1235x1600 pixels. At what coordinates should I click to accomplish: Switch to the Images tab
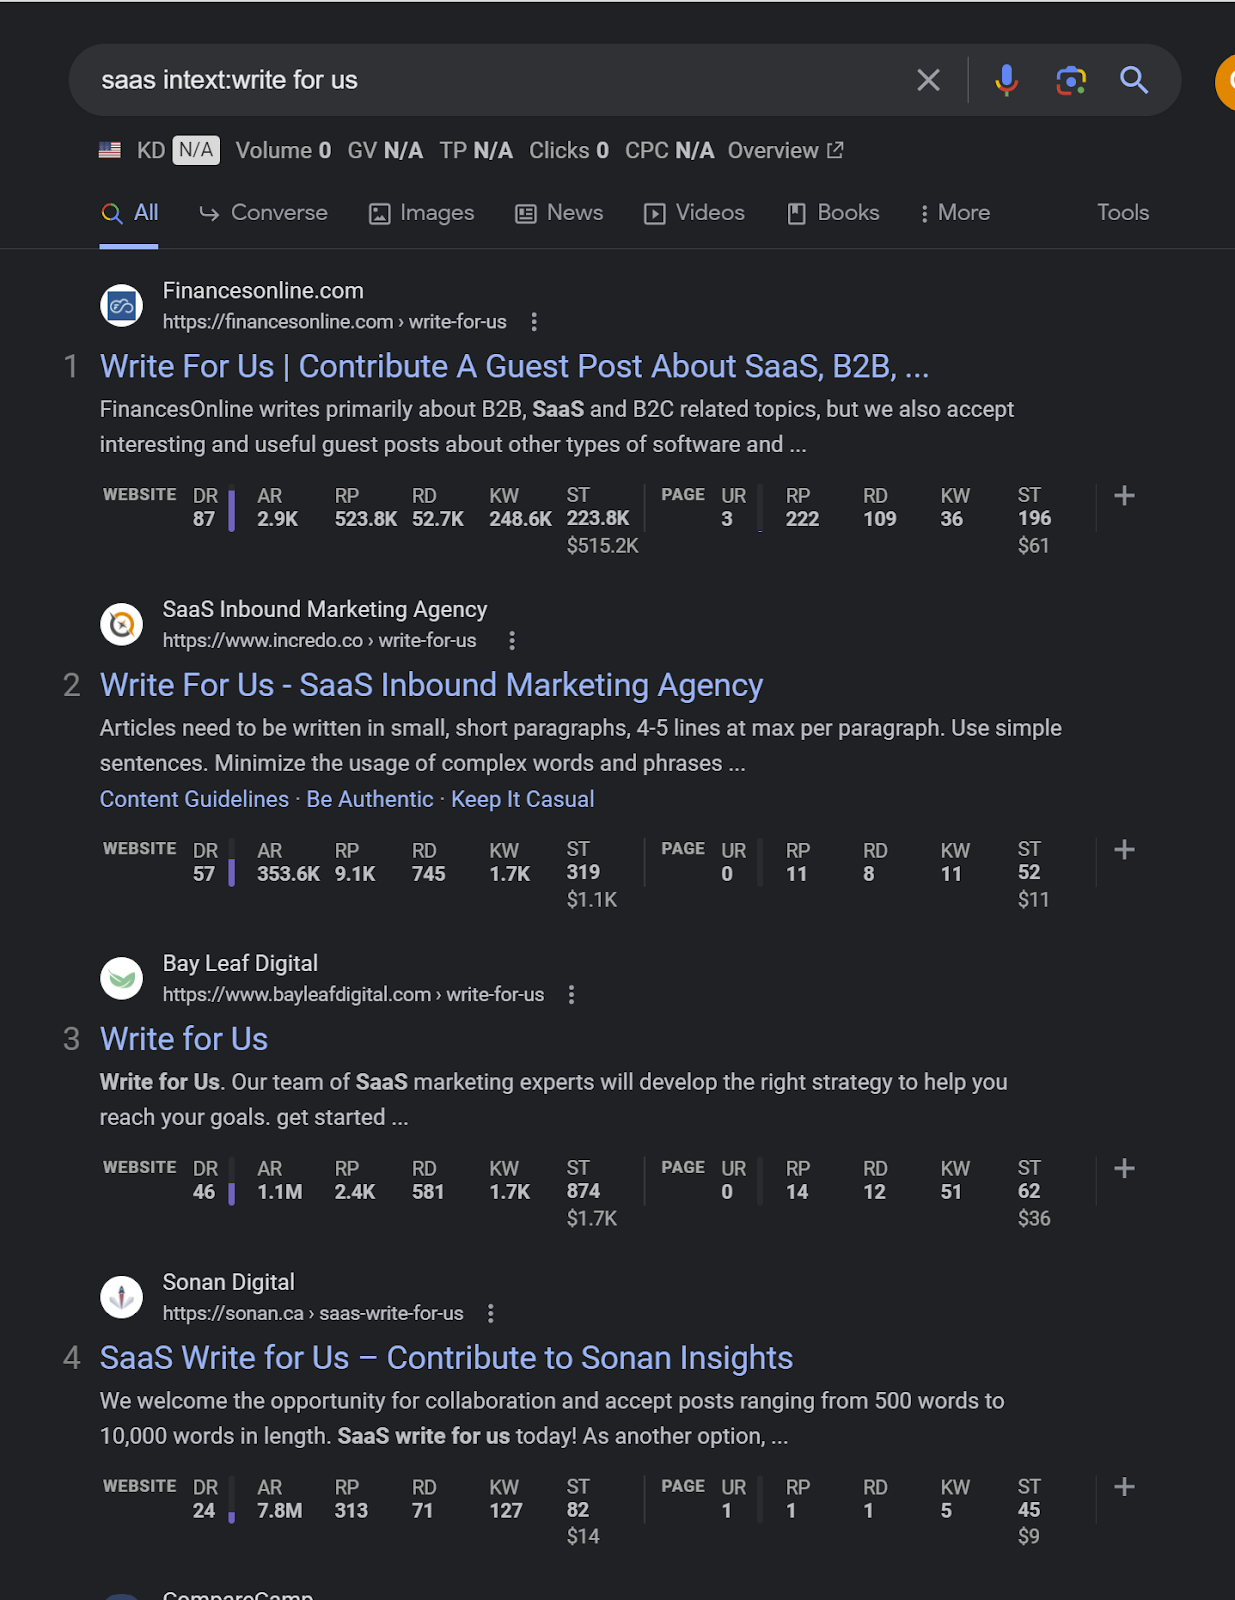pyautogui.click(x=421, y=213)
